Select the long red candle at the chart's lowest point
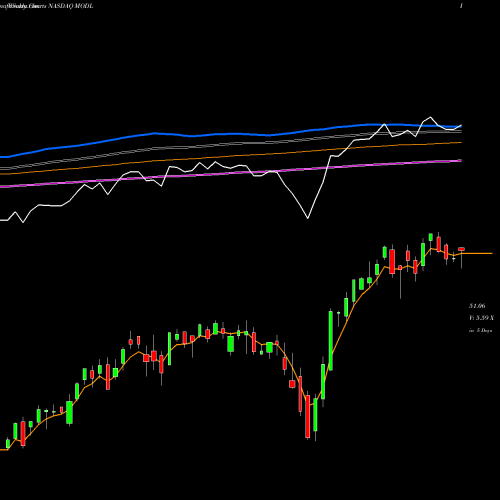 click(307, 416)
